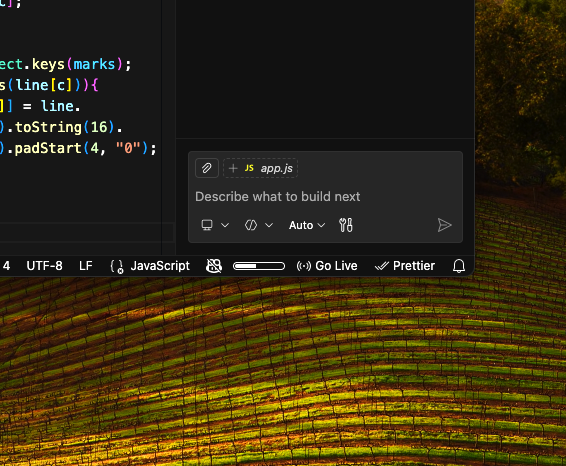Open notifications bell icon
Image resolution: width=566 pixels, height=466 pixels.
coord(459,266)
